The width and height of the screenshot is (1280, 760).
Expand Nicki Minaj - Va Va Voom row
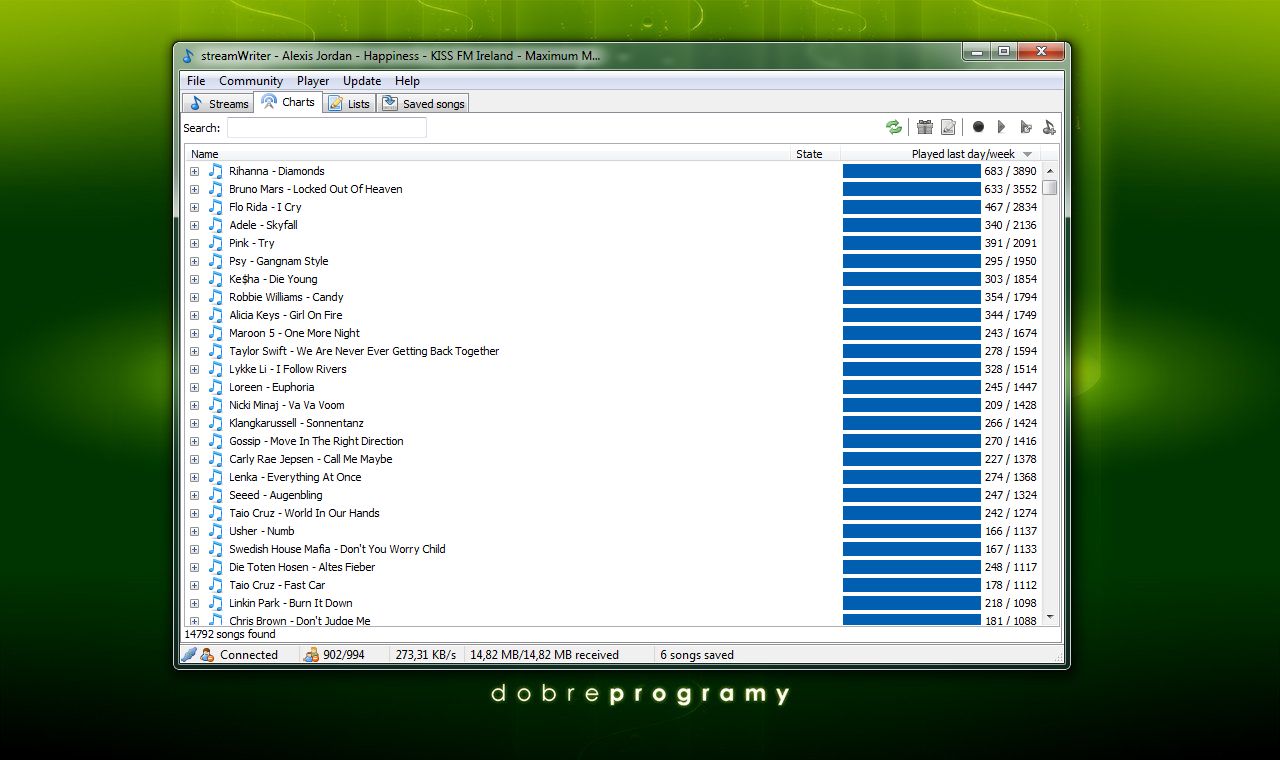point(194,405)
